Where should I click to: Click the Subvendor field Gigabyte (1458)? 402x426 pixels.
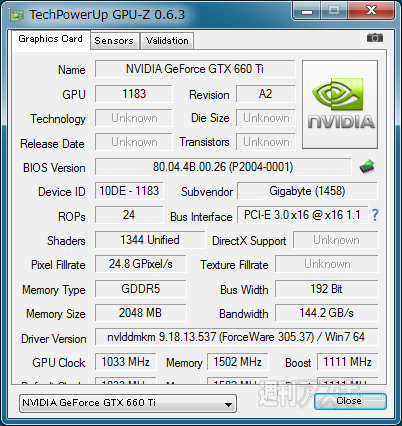307,191
